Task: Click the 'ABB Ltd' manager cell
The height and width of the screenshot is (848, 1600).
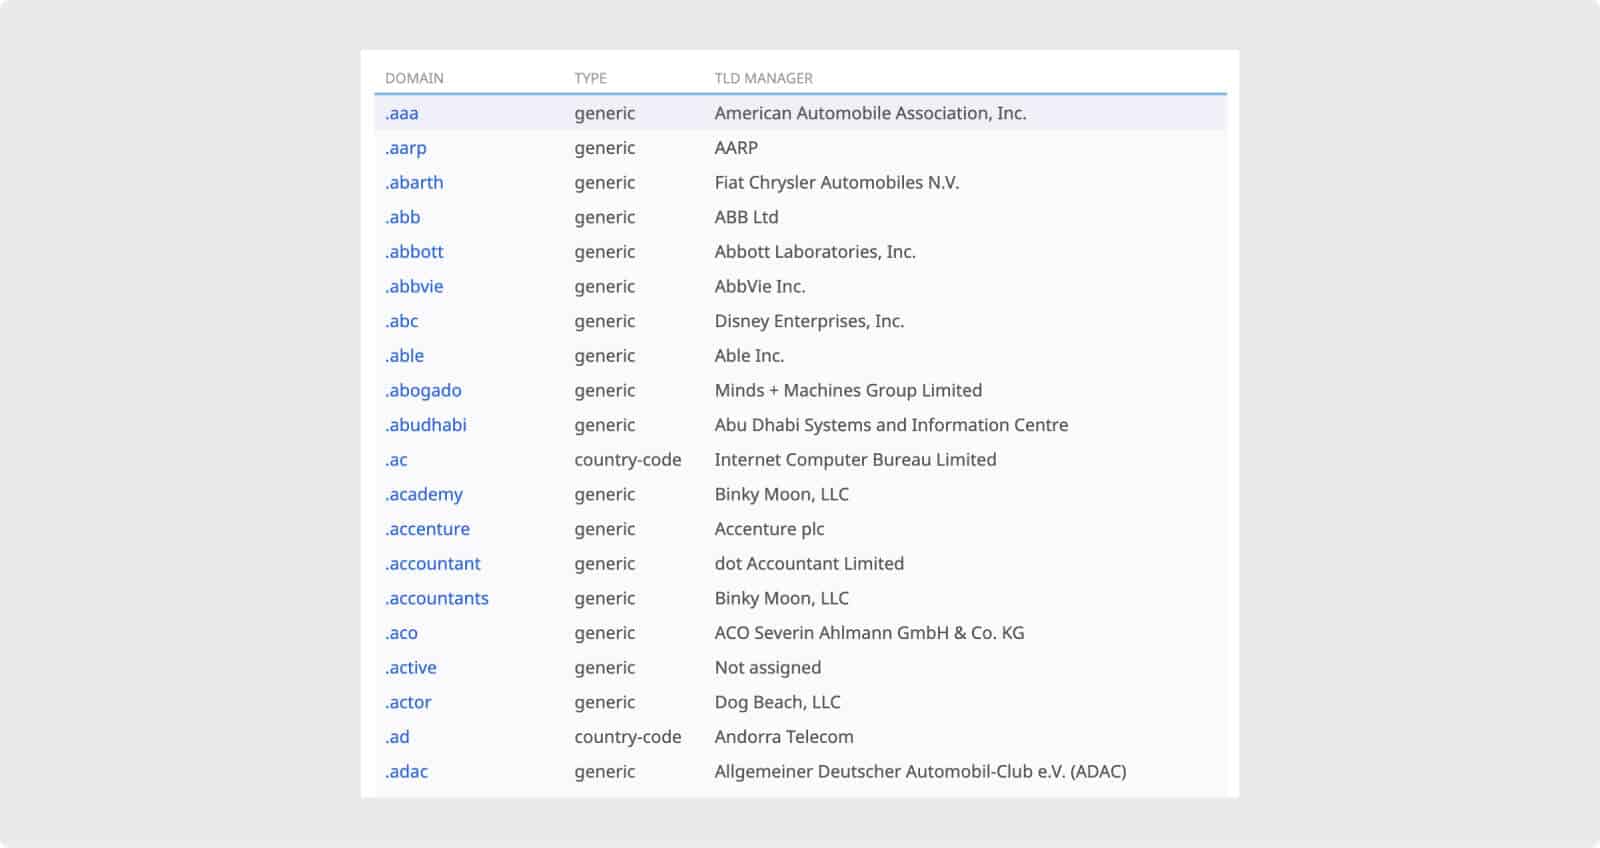Action: [746, 217]
